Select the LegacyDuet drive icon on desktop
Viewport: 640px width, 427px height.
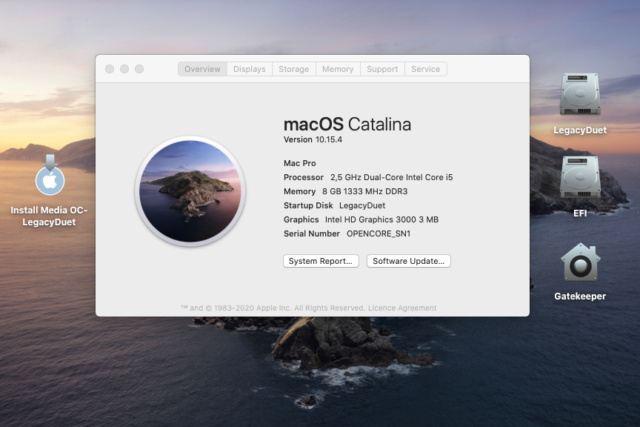pyautogui.click(x=580, y=94)
